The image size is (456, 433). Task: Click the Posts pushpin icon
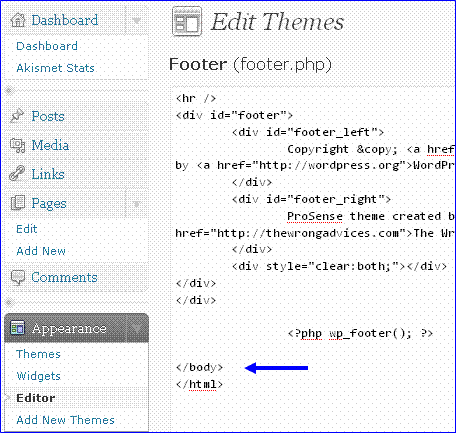pos(17,116)
